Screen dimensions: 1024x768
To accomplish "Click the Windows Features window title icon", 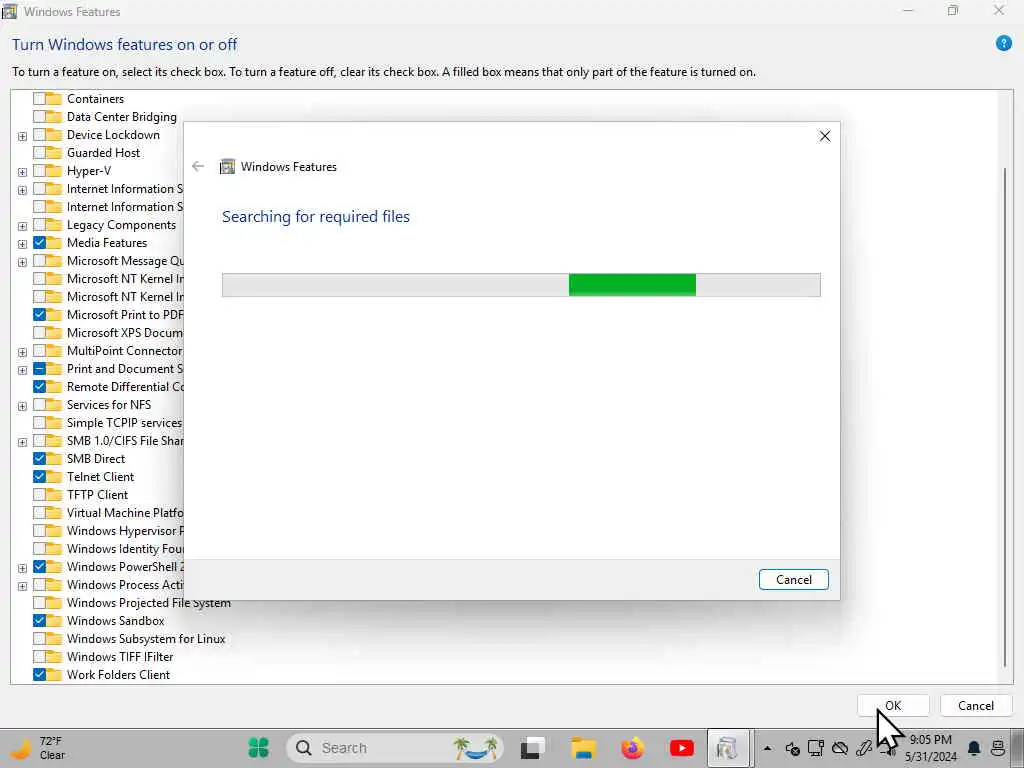I will point(10,11).
